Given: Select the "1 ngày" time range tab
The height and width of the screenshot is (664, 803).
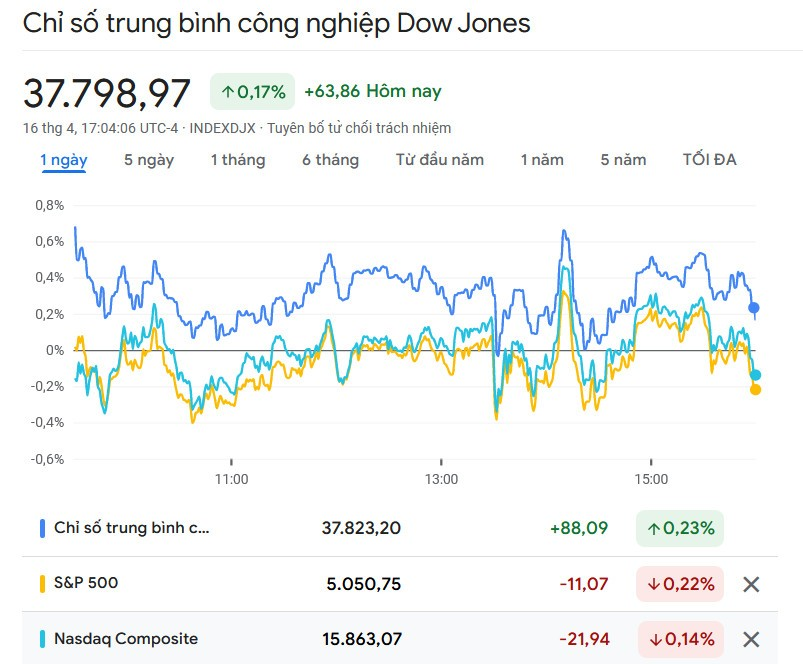Looking at the screenshot, I should [x=64, y=160].
